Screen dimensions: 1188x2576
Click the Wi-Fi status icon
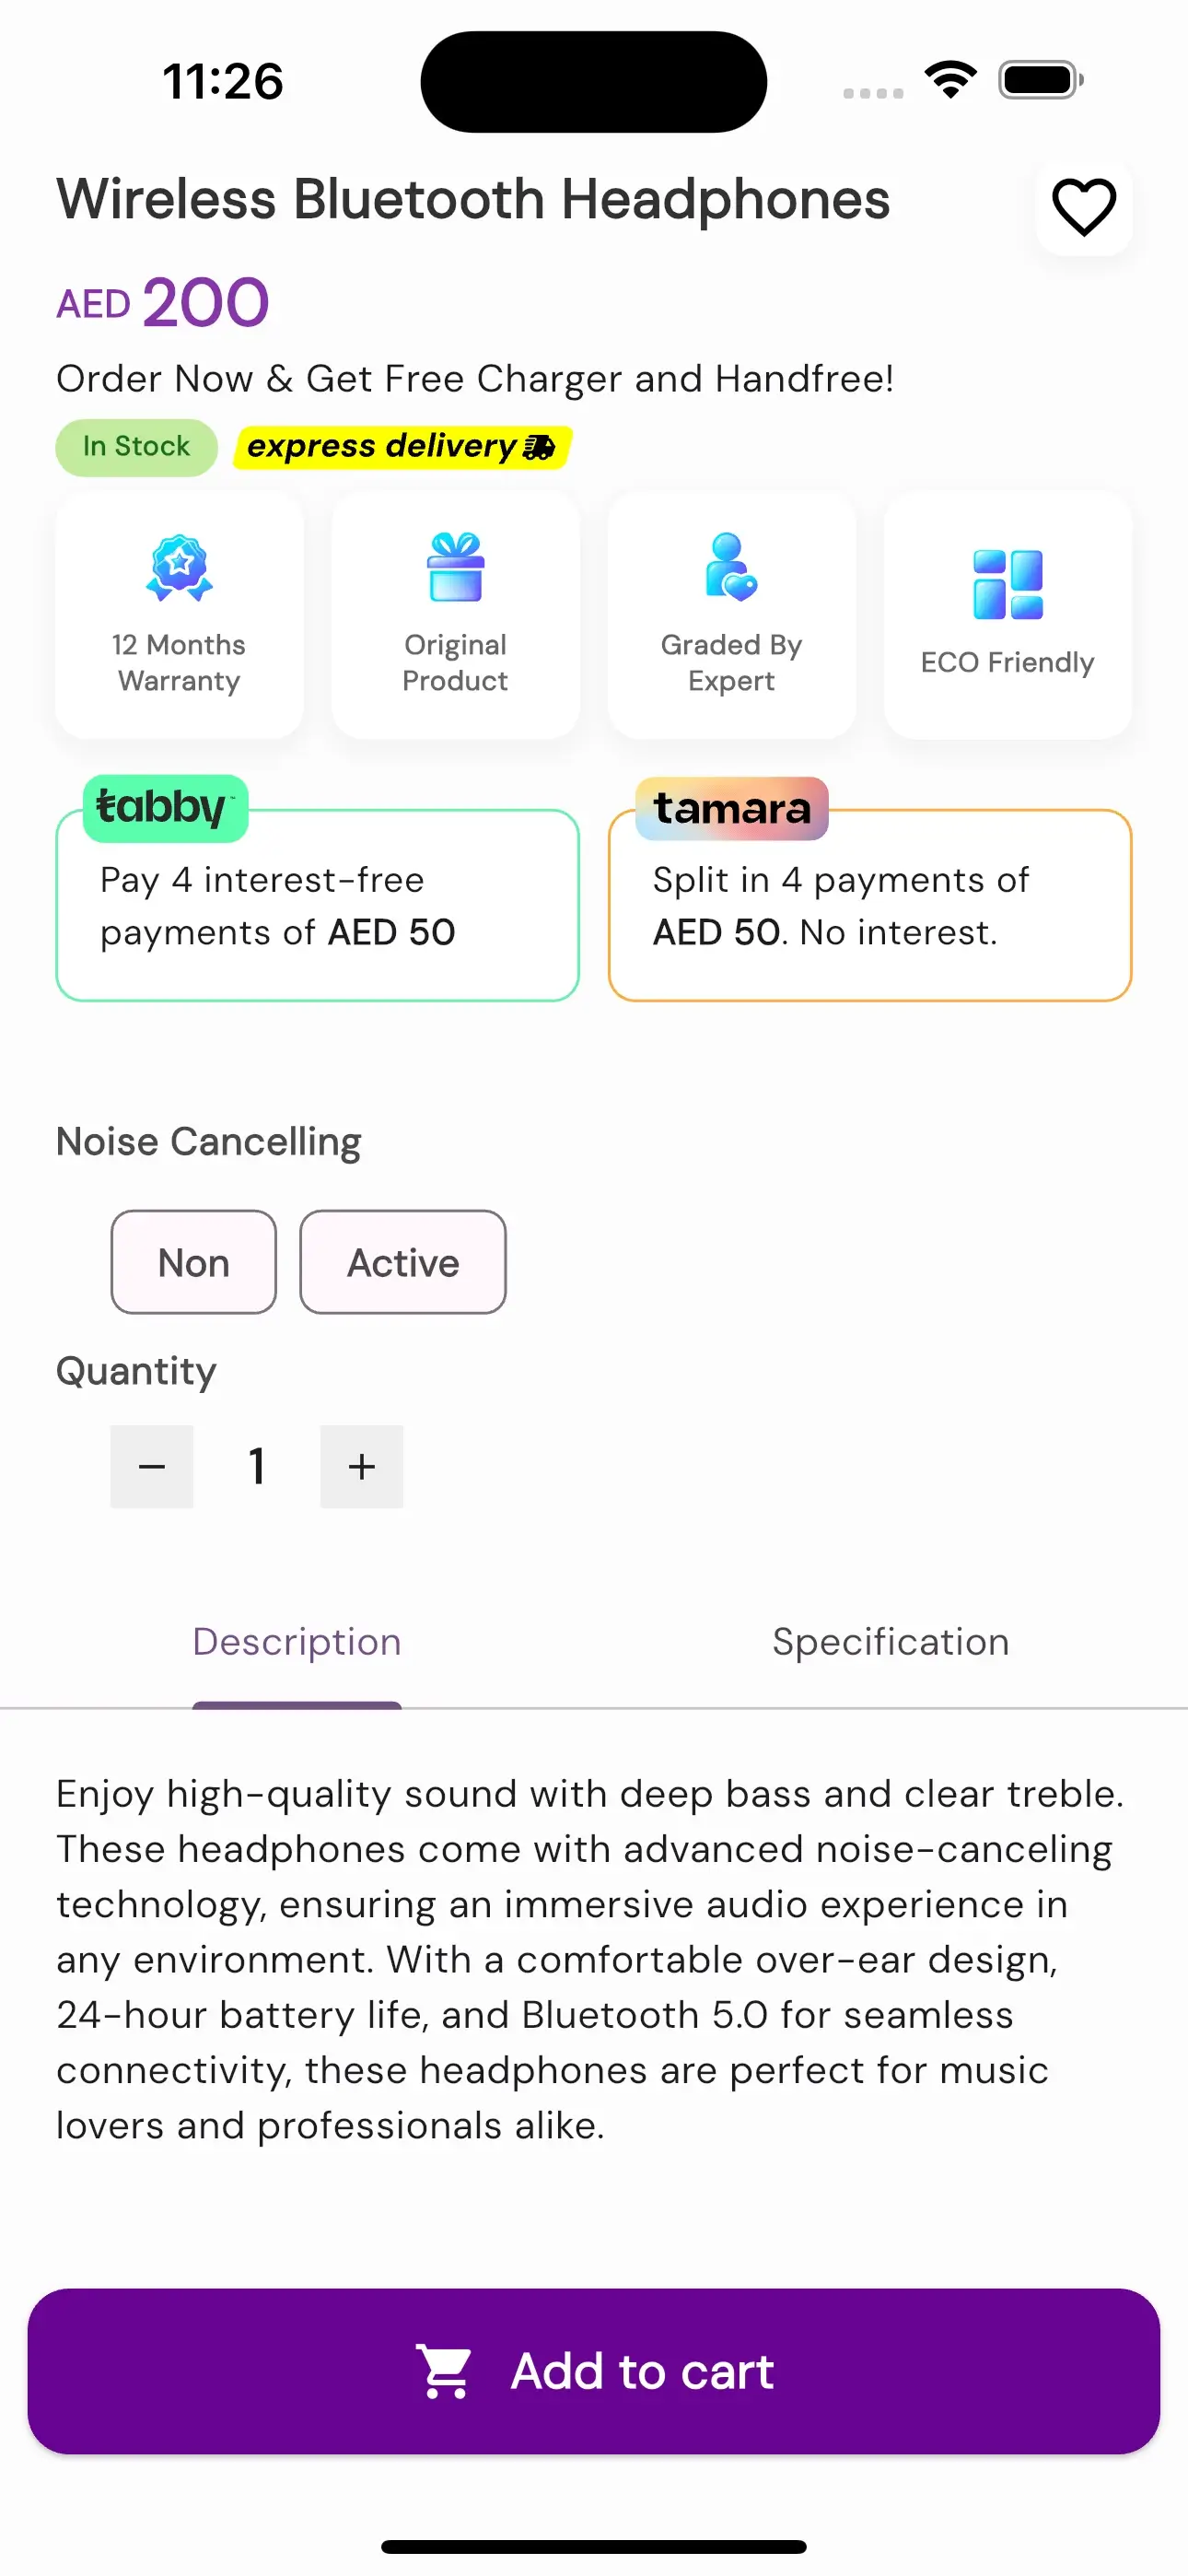(951, 80)
